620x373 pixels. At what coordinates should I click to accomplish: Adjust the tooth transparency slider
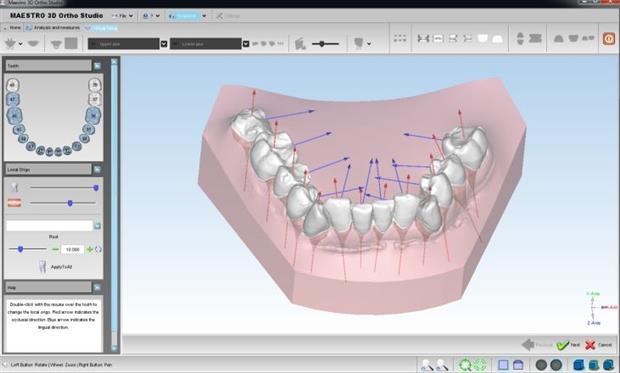64,187
